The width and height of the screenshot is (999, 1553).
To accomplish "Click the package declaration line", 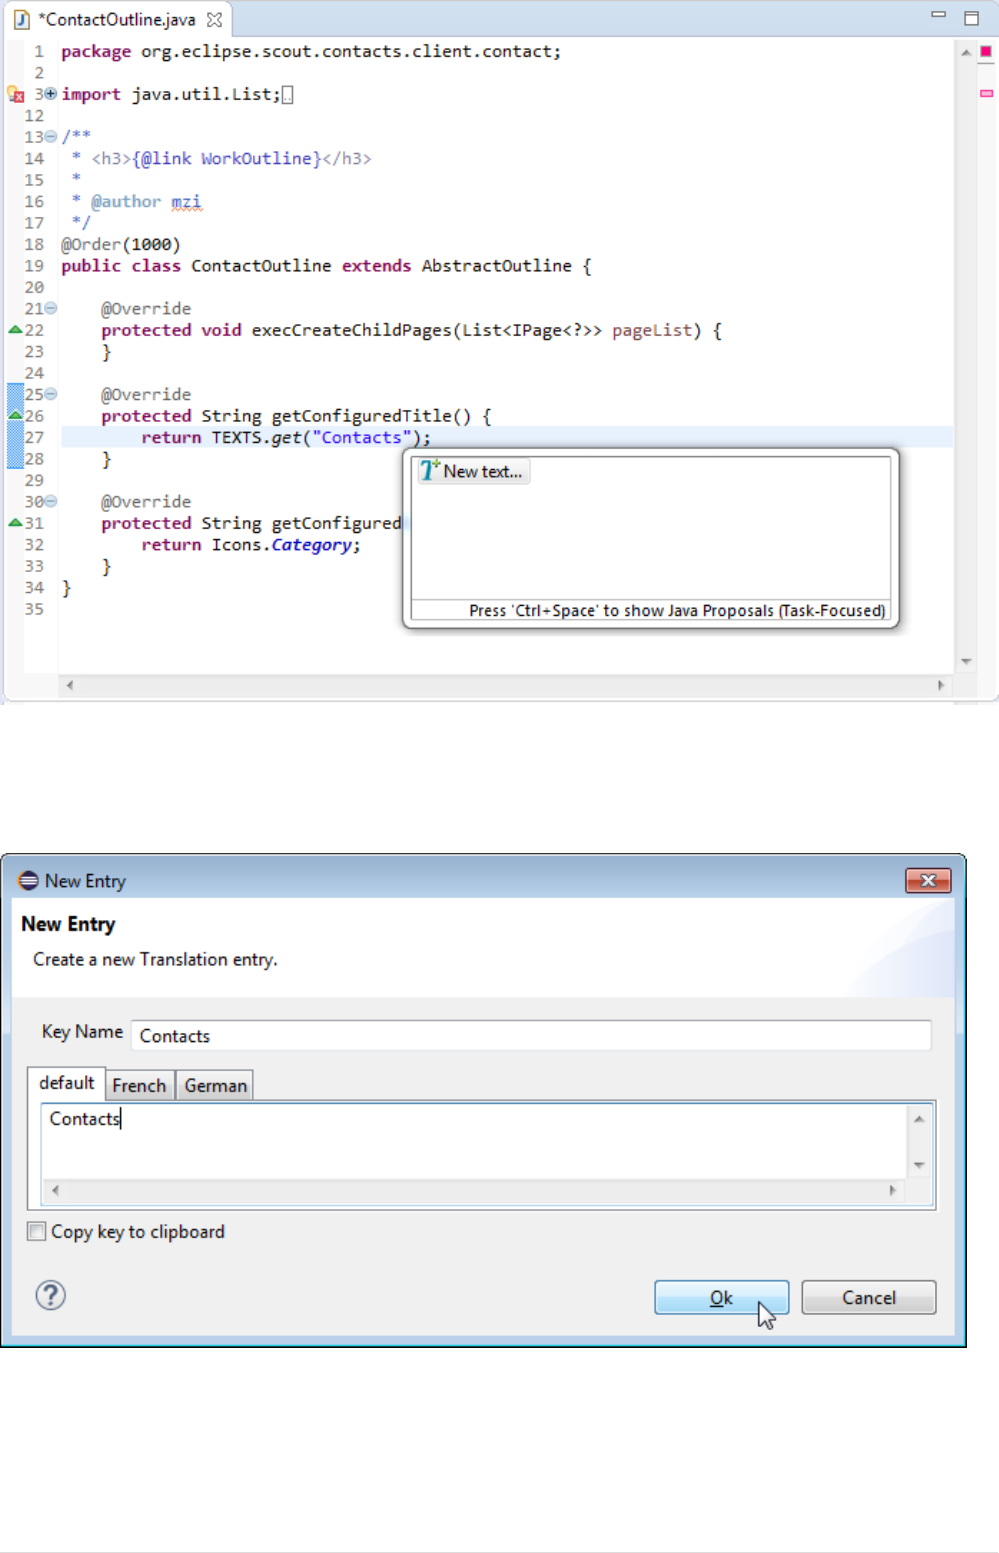I will point(311,51).
